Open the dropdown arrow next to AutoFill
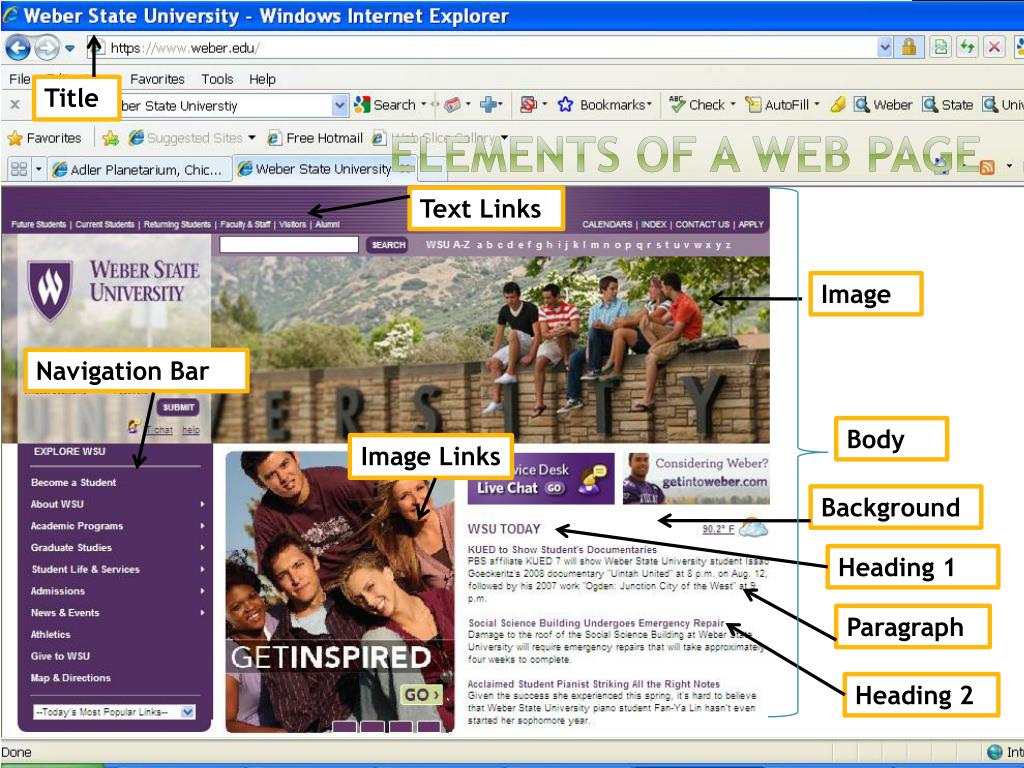 pyautogui.click(x=816, y=104)
